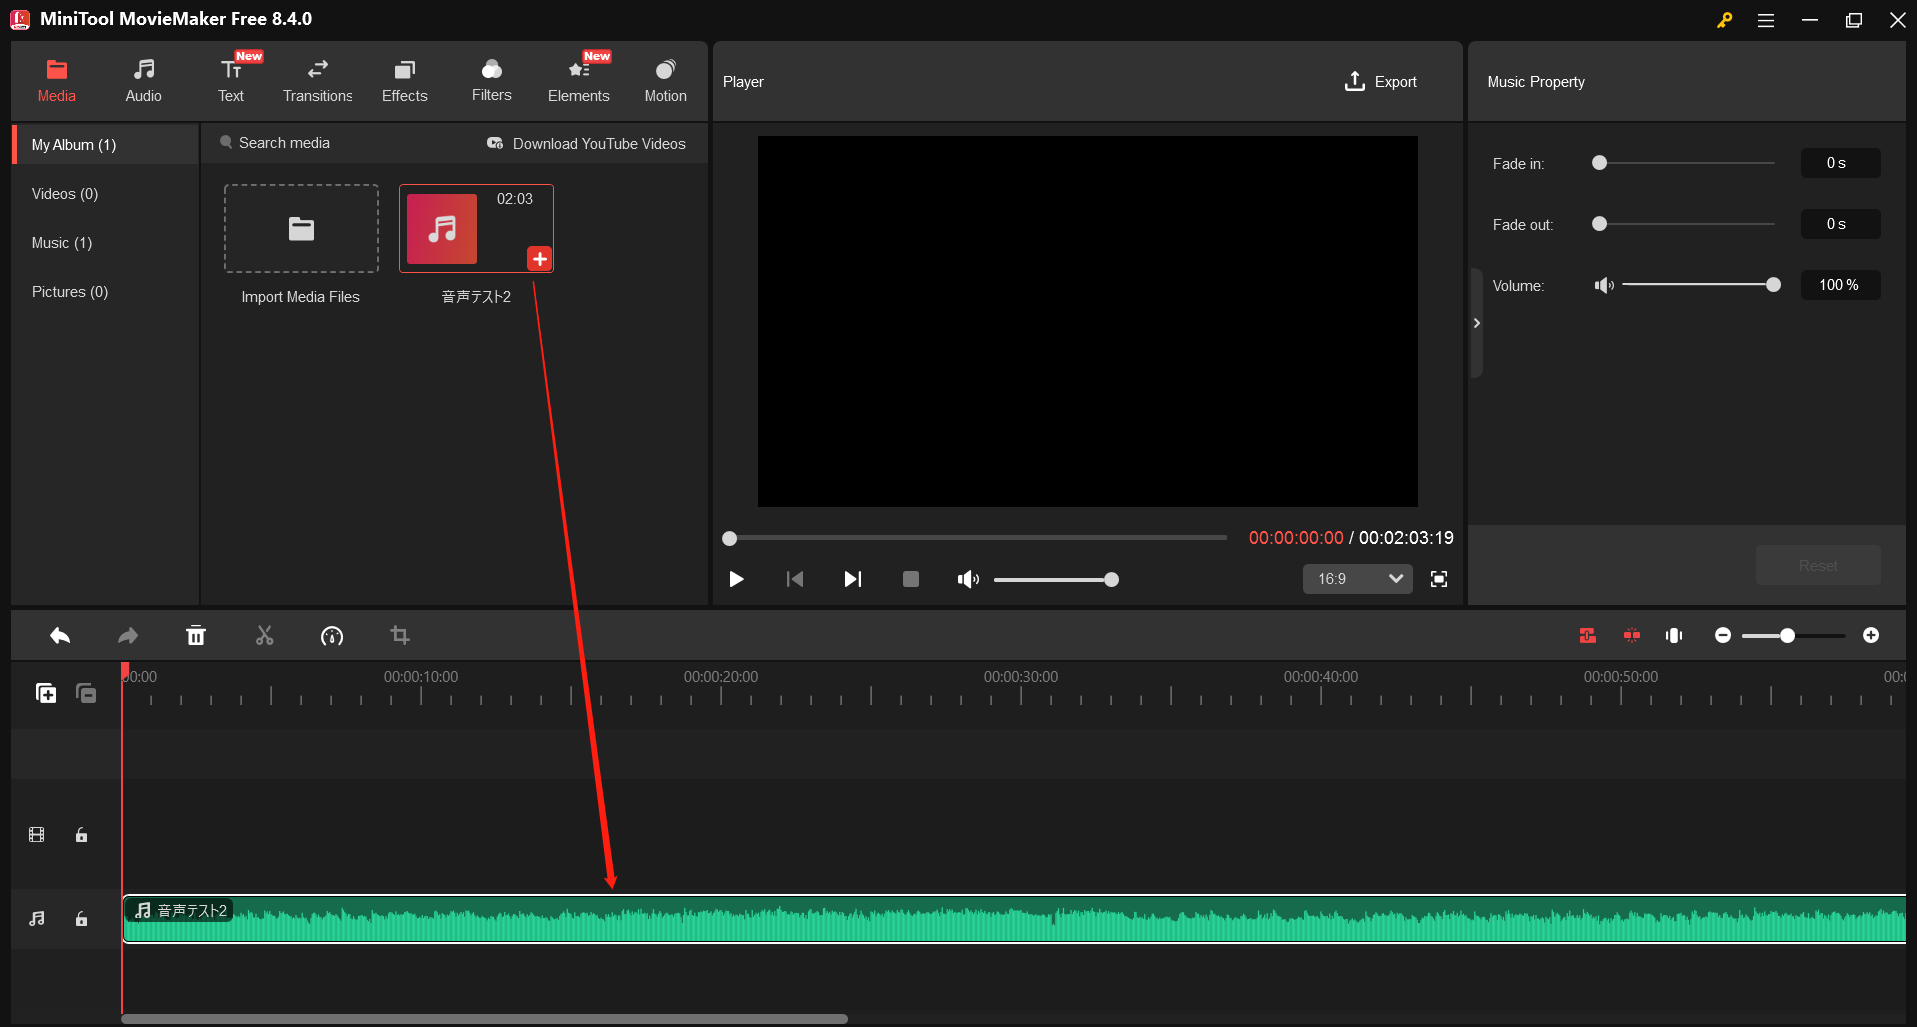Open the Filters panel

(491, 80)
